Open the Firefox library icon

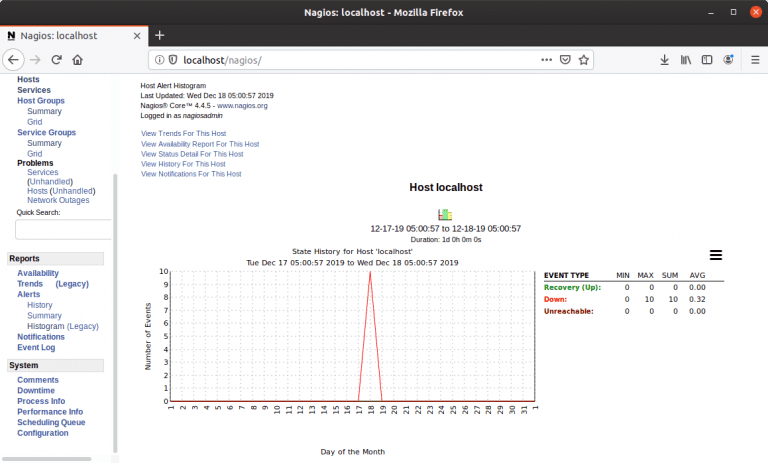[x=686, y=60]
